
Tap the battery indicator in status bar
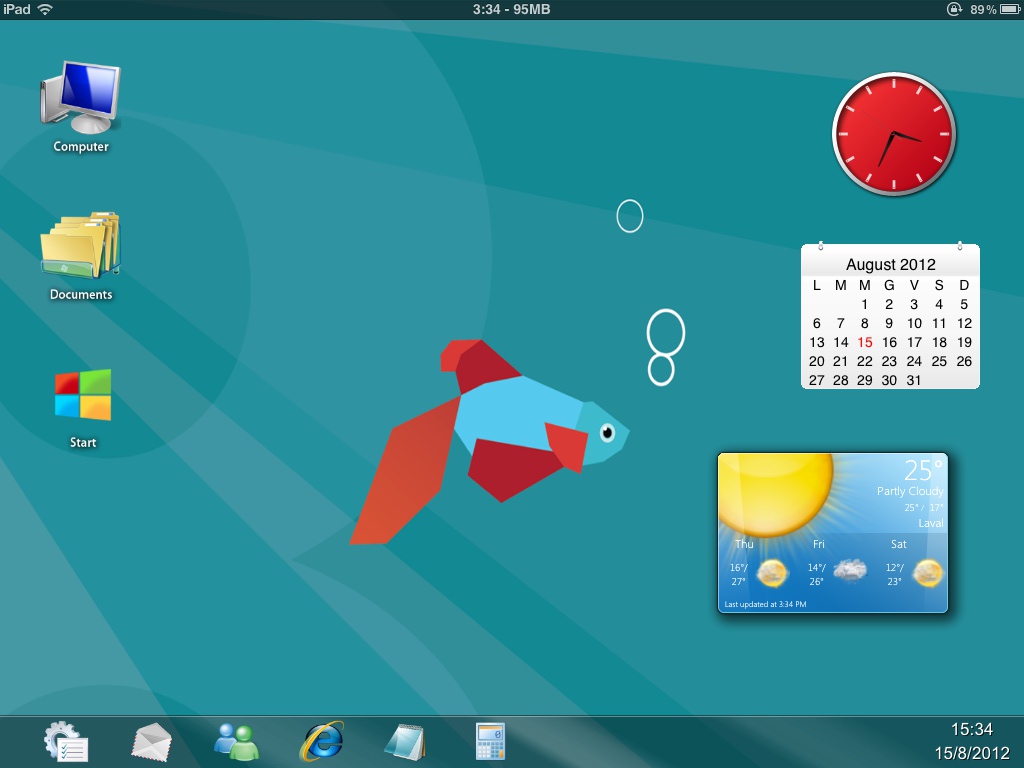pyautogui.click(x=1010, y=9)
